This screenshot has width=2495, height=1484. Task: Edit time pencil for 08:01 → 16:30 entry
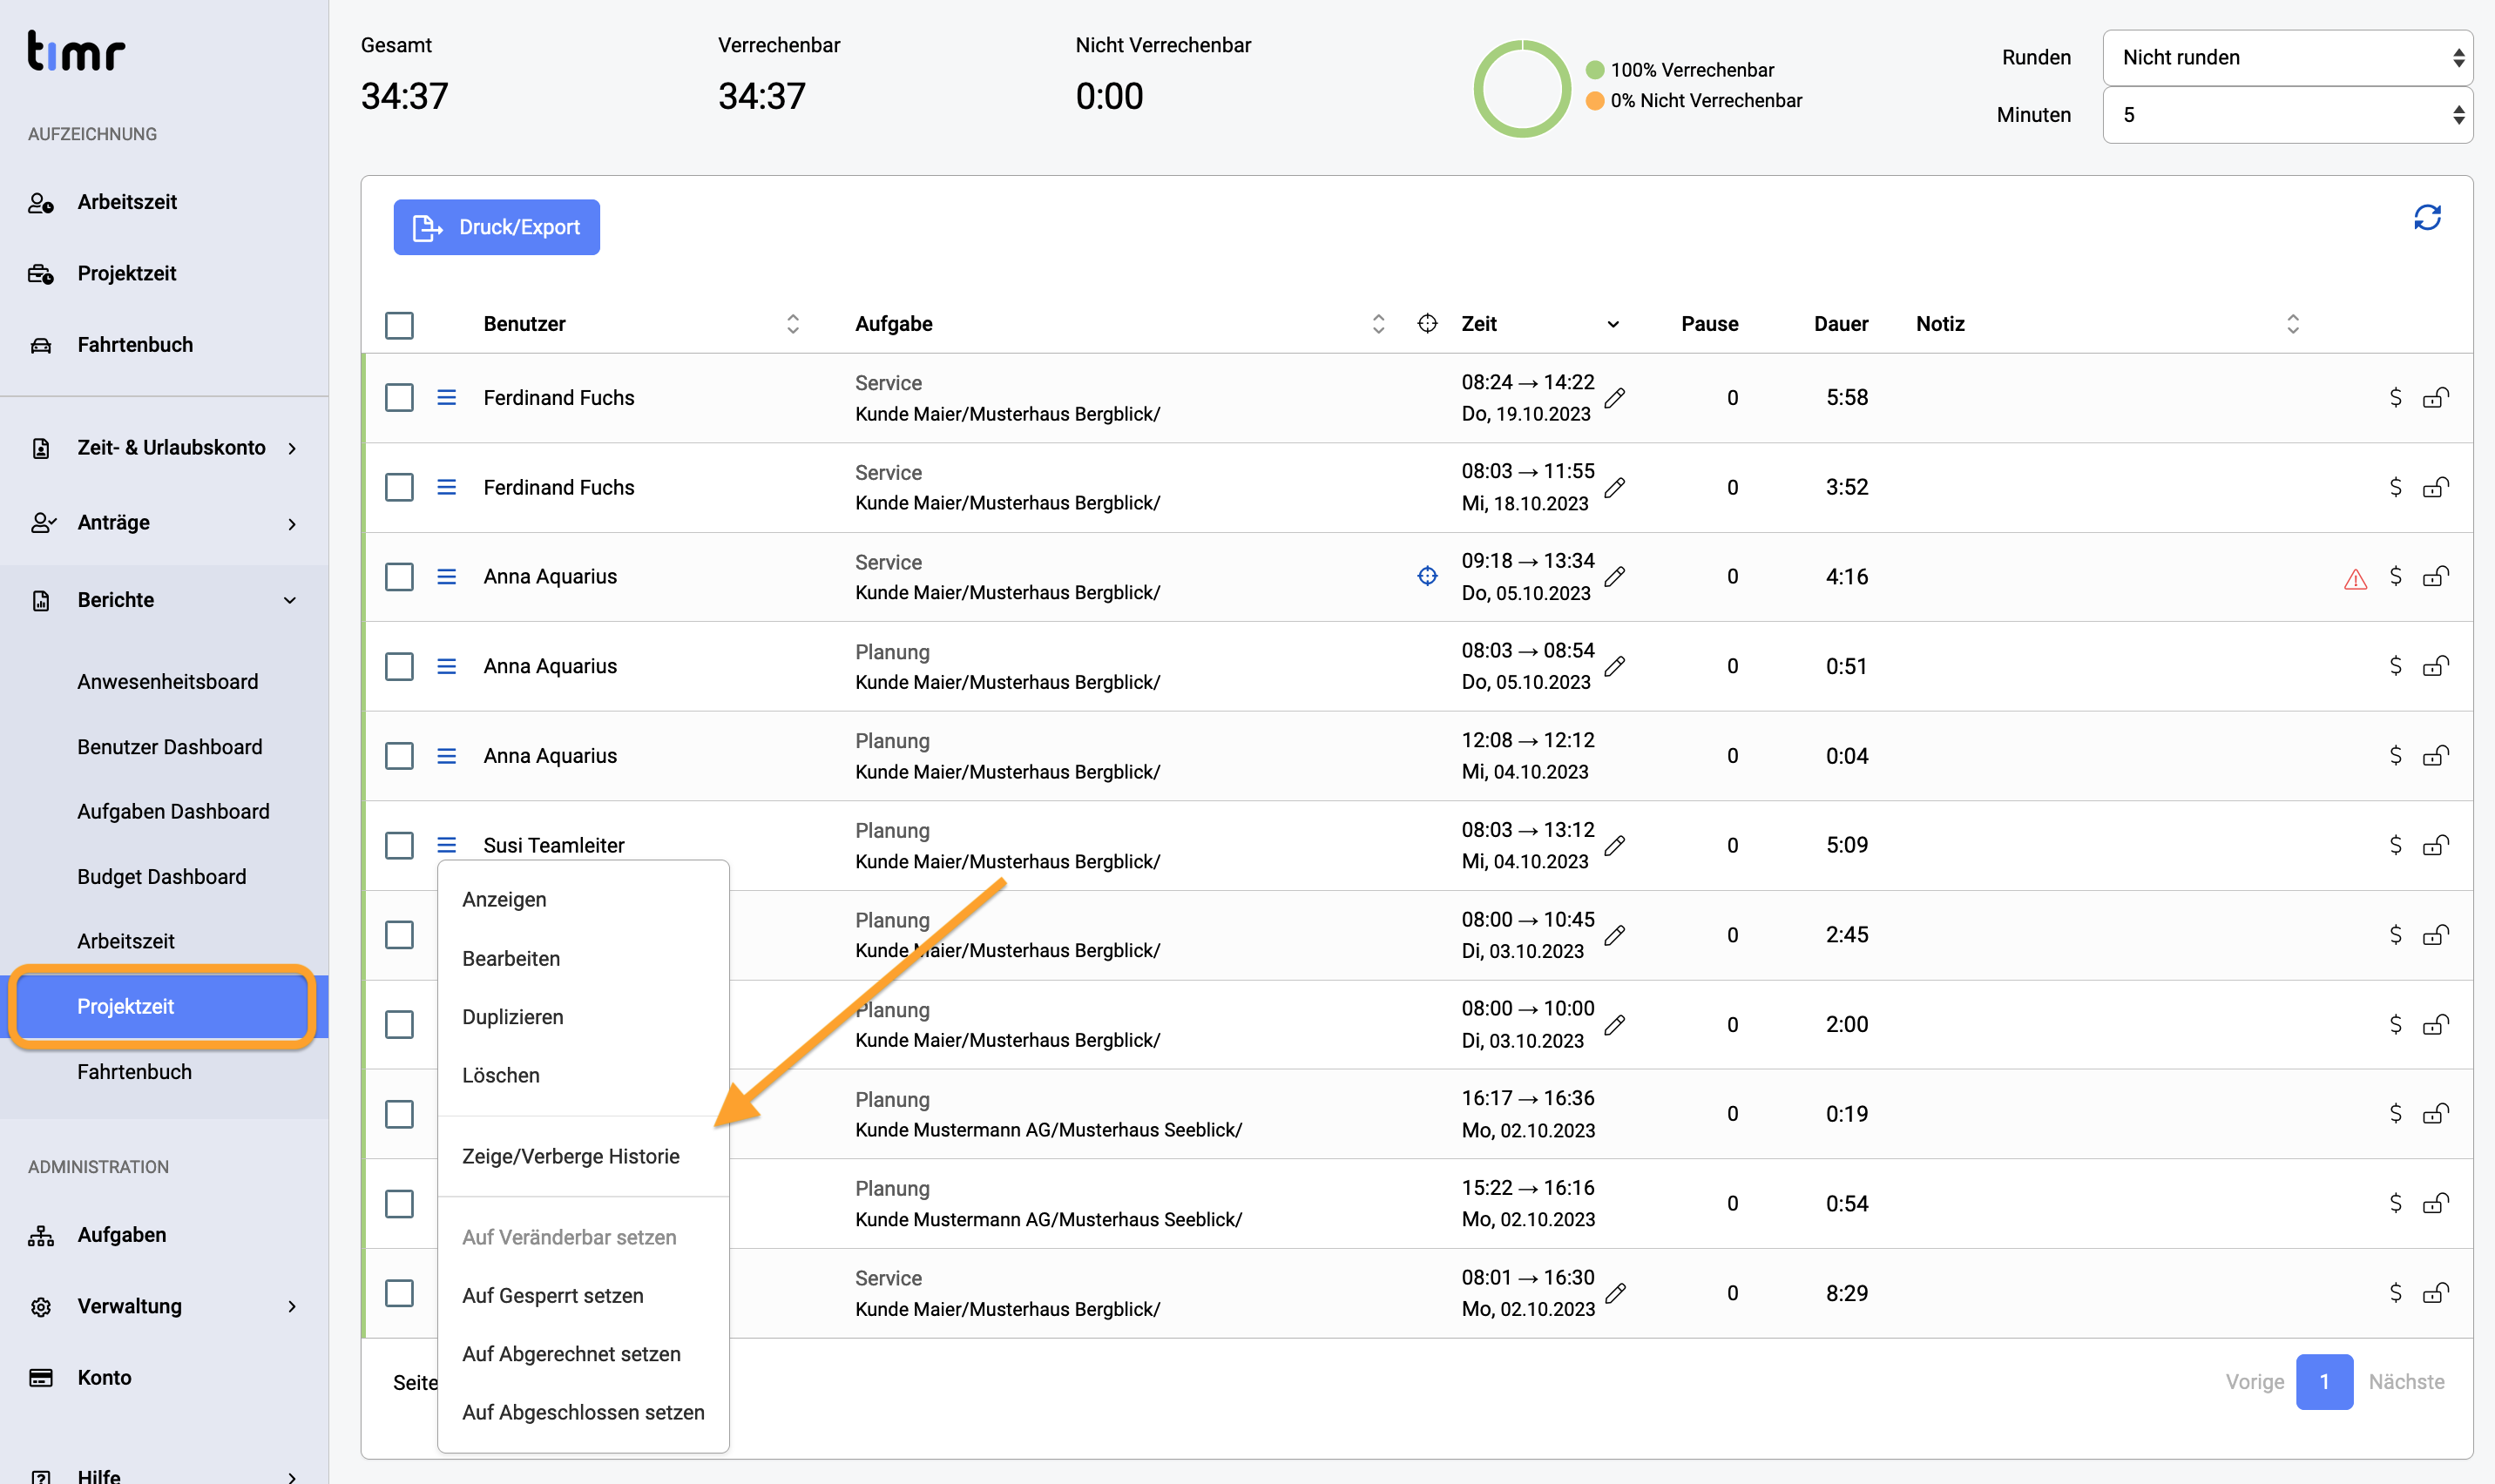(1615, 1293)
